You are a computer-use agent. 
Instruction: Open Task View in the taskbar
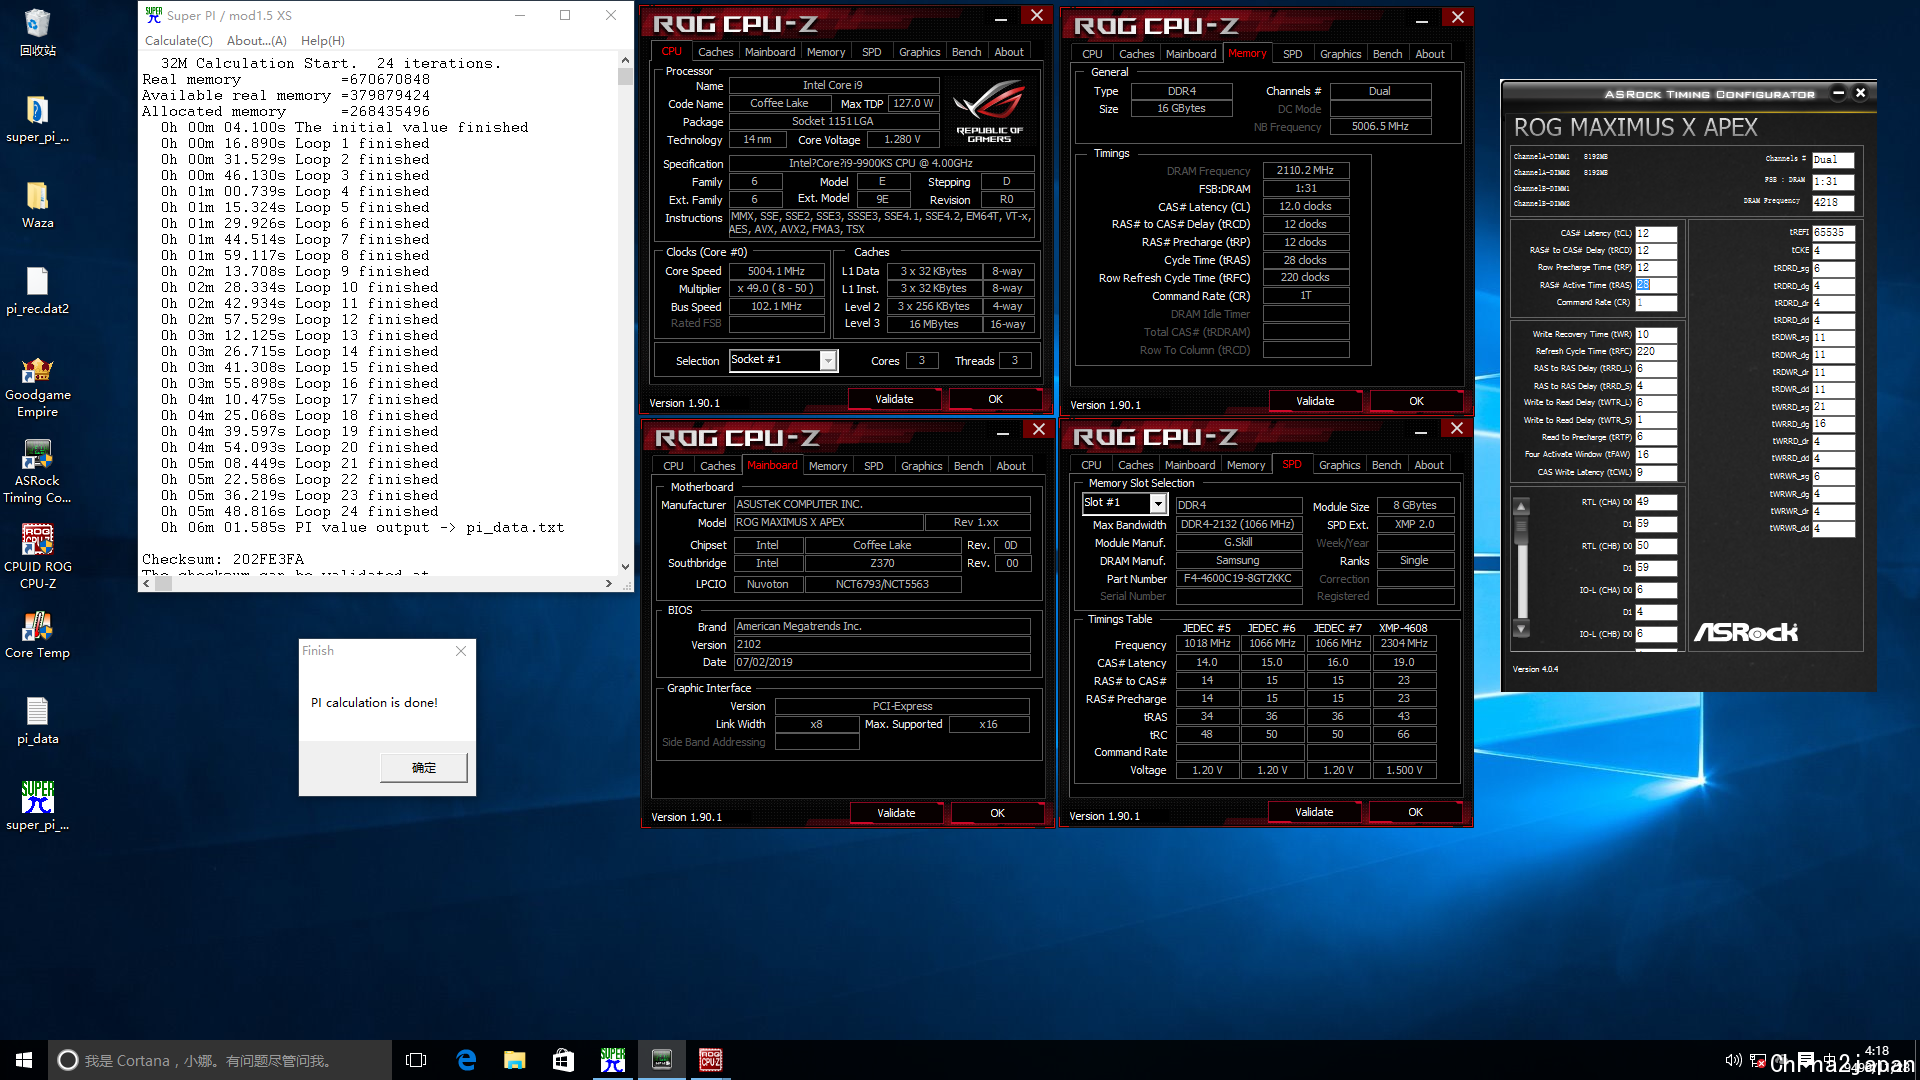tap(416, 1060)
